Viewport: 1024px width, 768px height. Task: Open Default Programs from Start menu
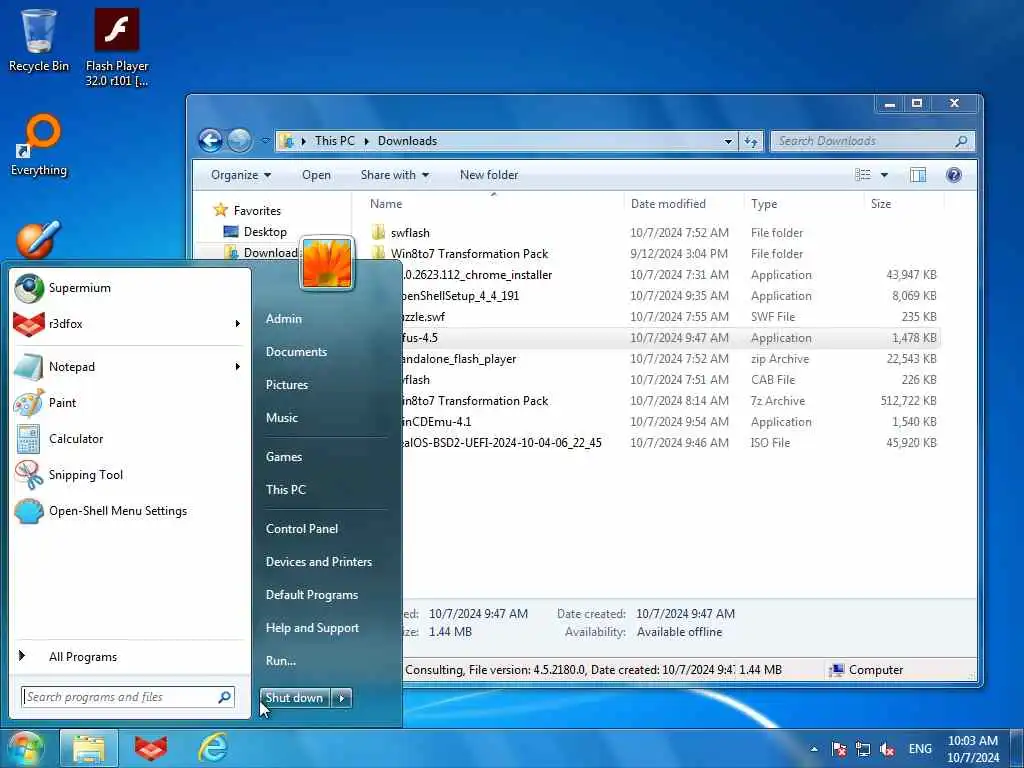tap(312, 595)
